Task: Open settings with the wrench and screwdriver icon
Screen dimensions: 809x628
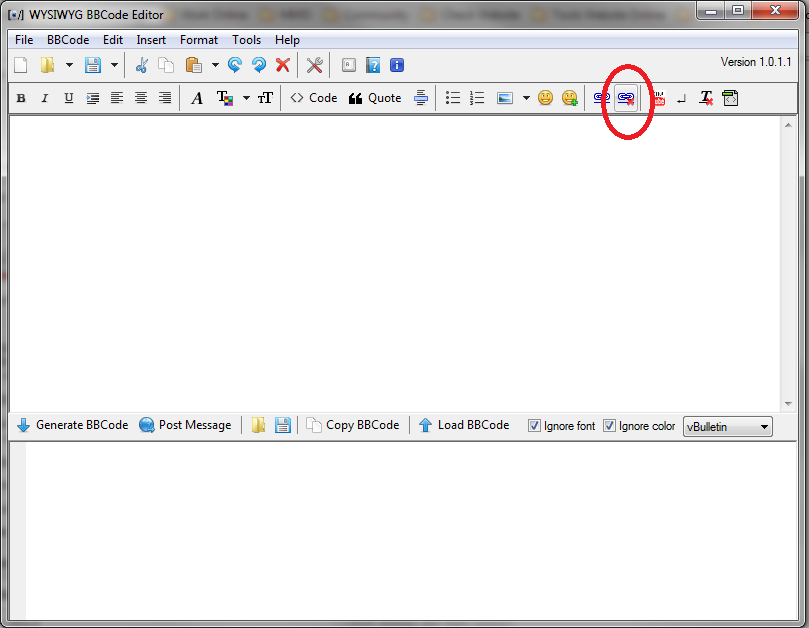Action: (x=314, y=65)
